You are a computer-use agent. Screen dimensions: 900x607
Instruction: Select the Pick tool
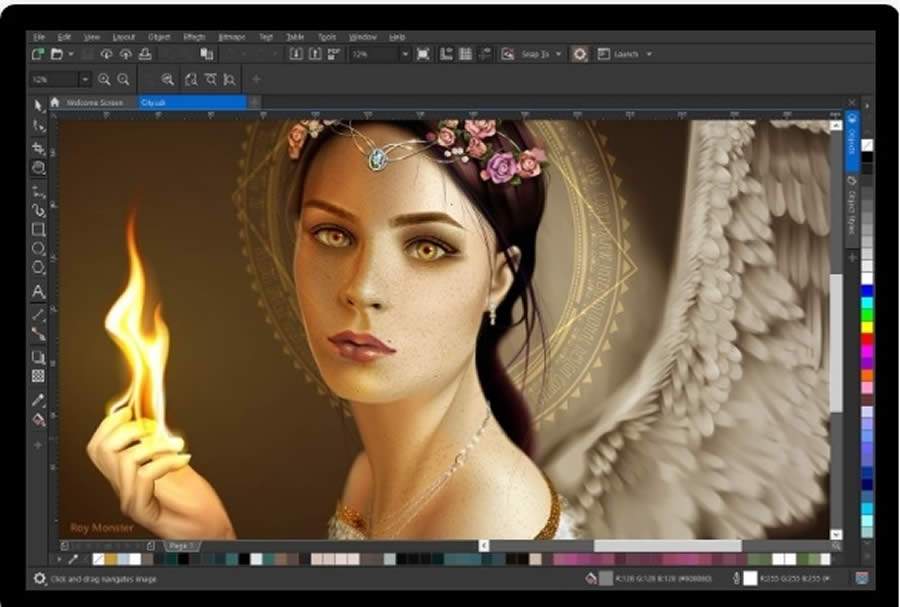click(x=40, y=105)
